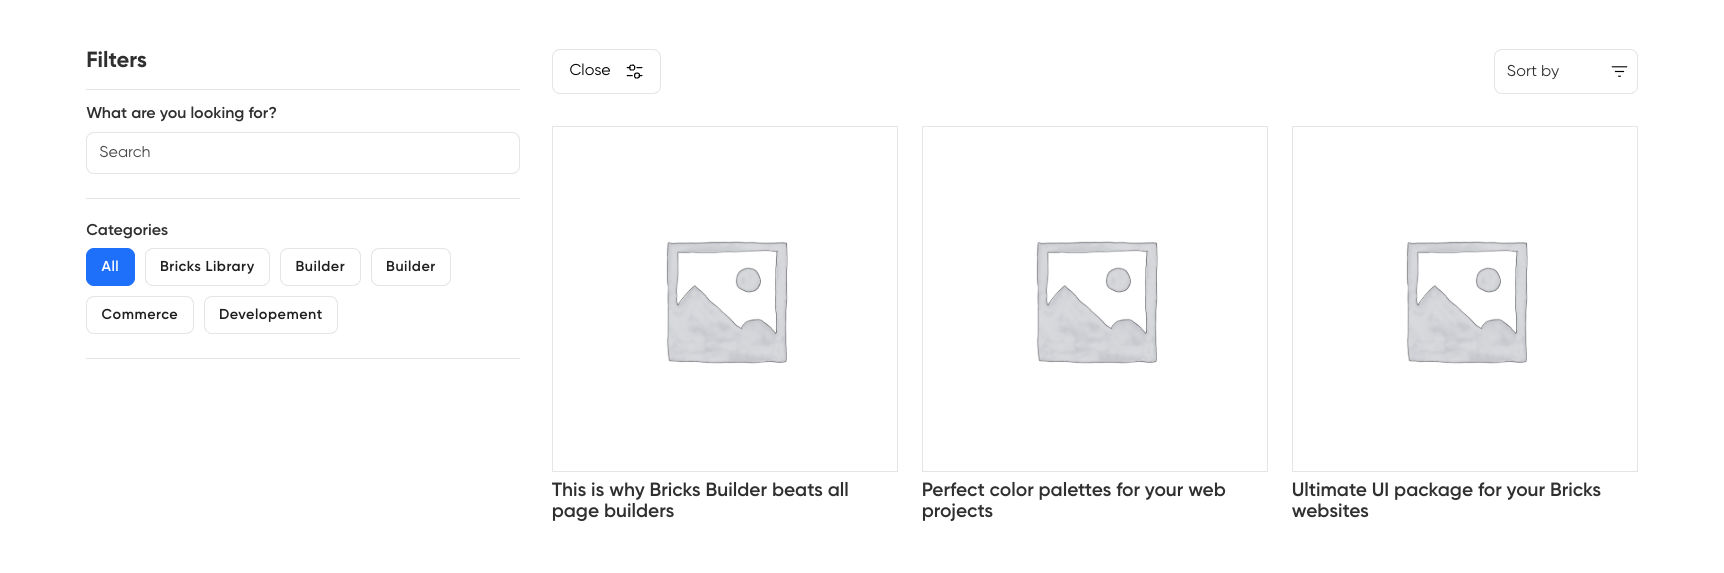1724x573 pixels.
Task: Click the Filters panel heading
Action: pyautogui.click(x=116, y=60)
